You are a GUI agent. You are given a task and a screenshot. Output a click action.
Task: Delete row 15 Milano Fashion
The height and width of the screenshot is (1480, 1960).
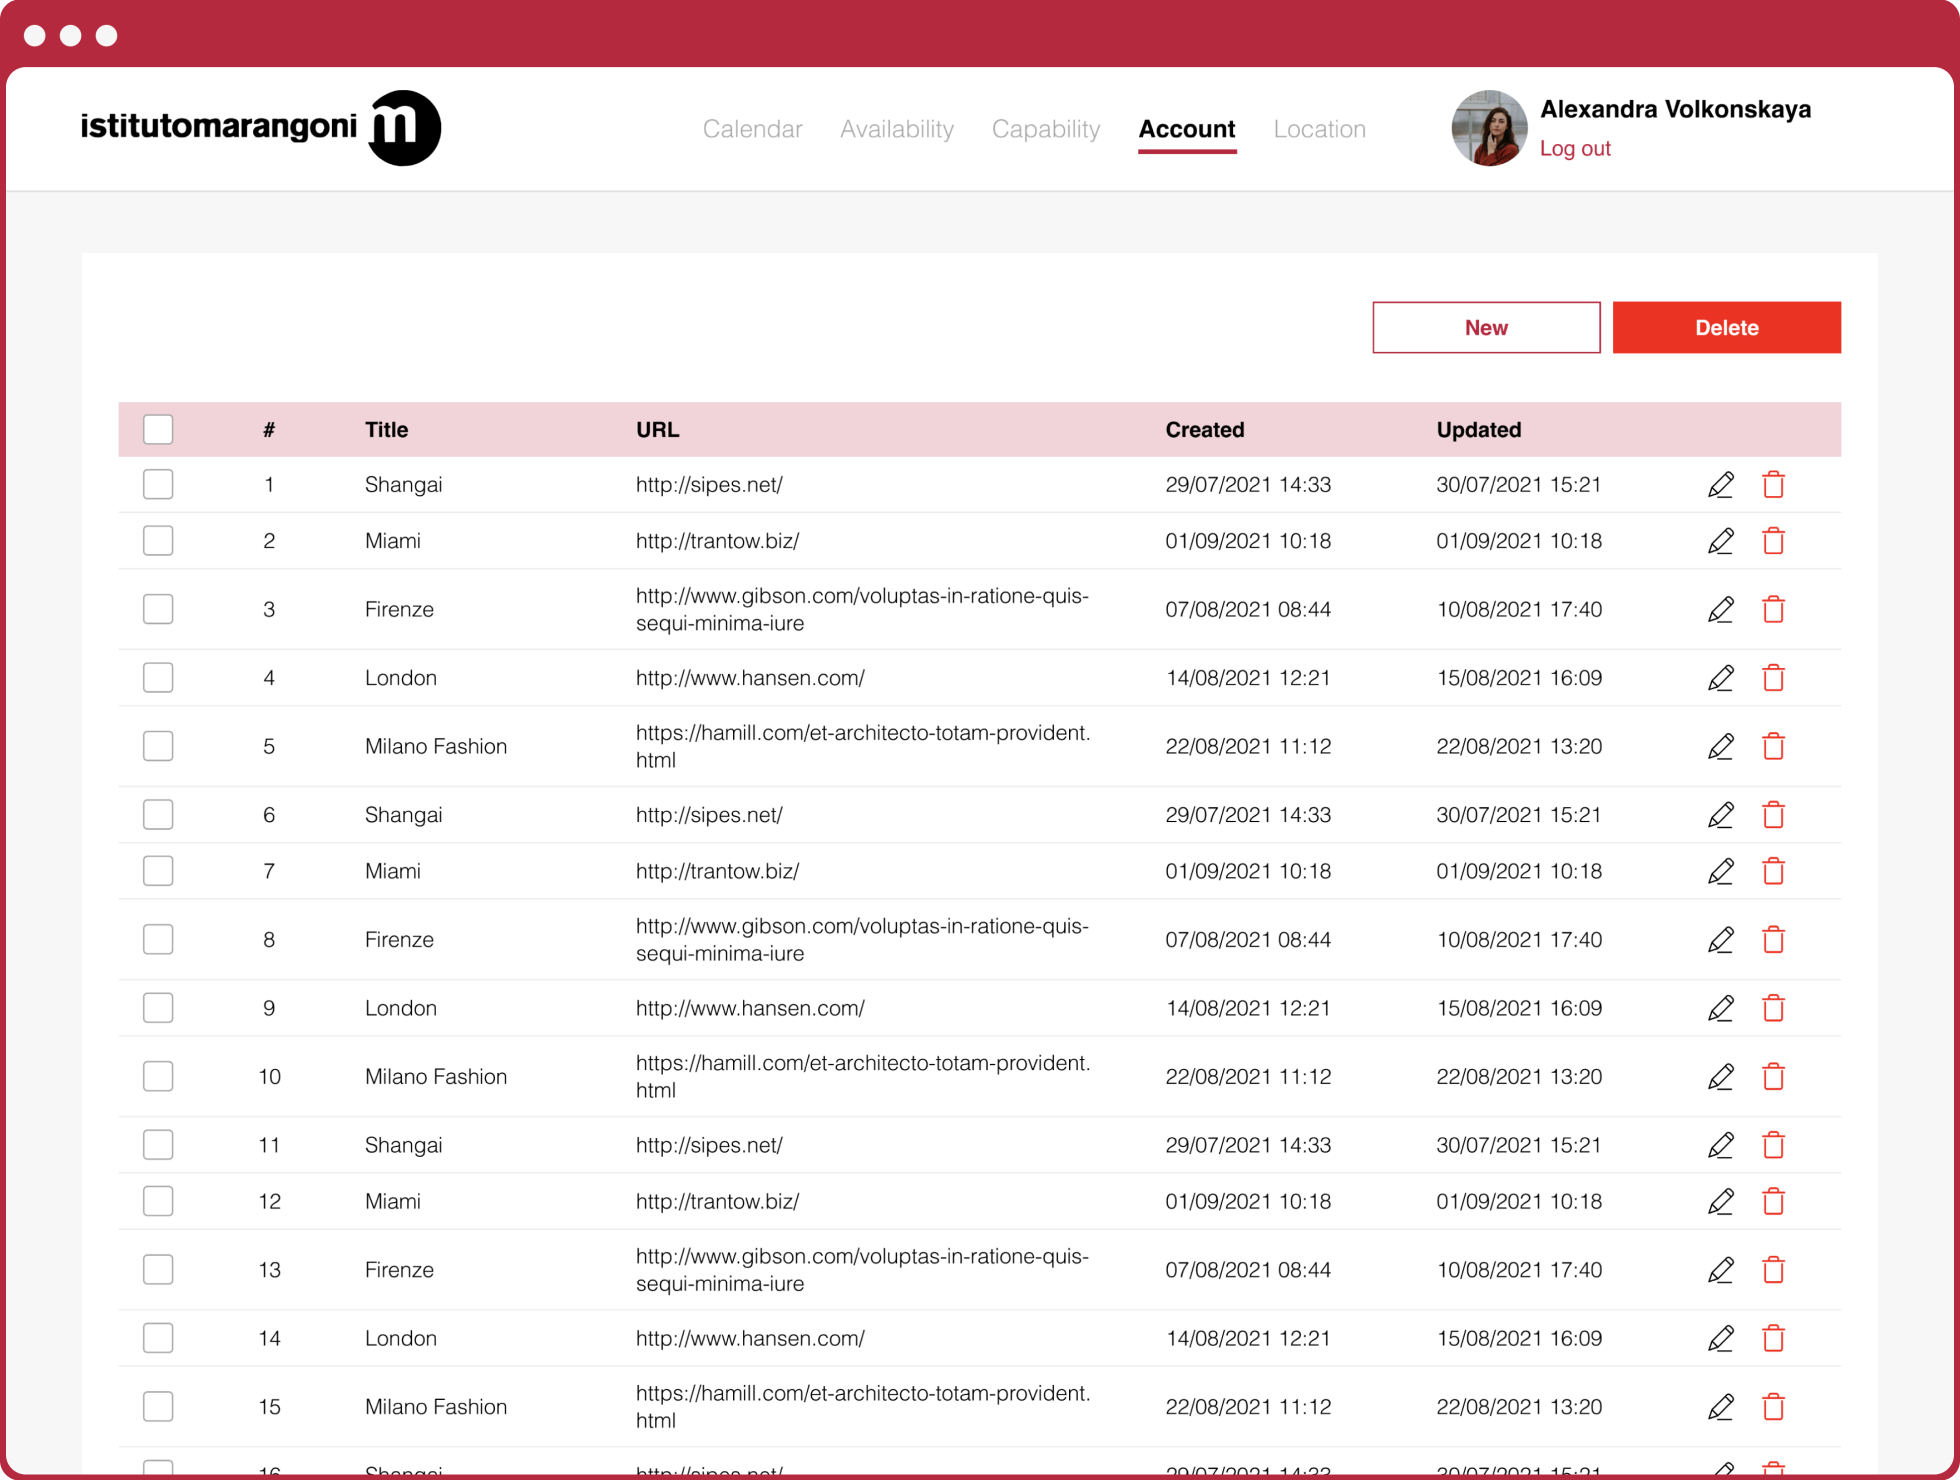pyautogui.click(x=1773, y=1407)
